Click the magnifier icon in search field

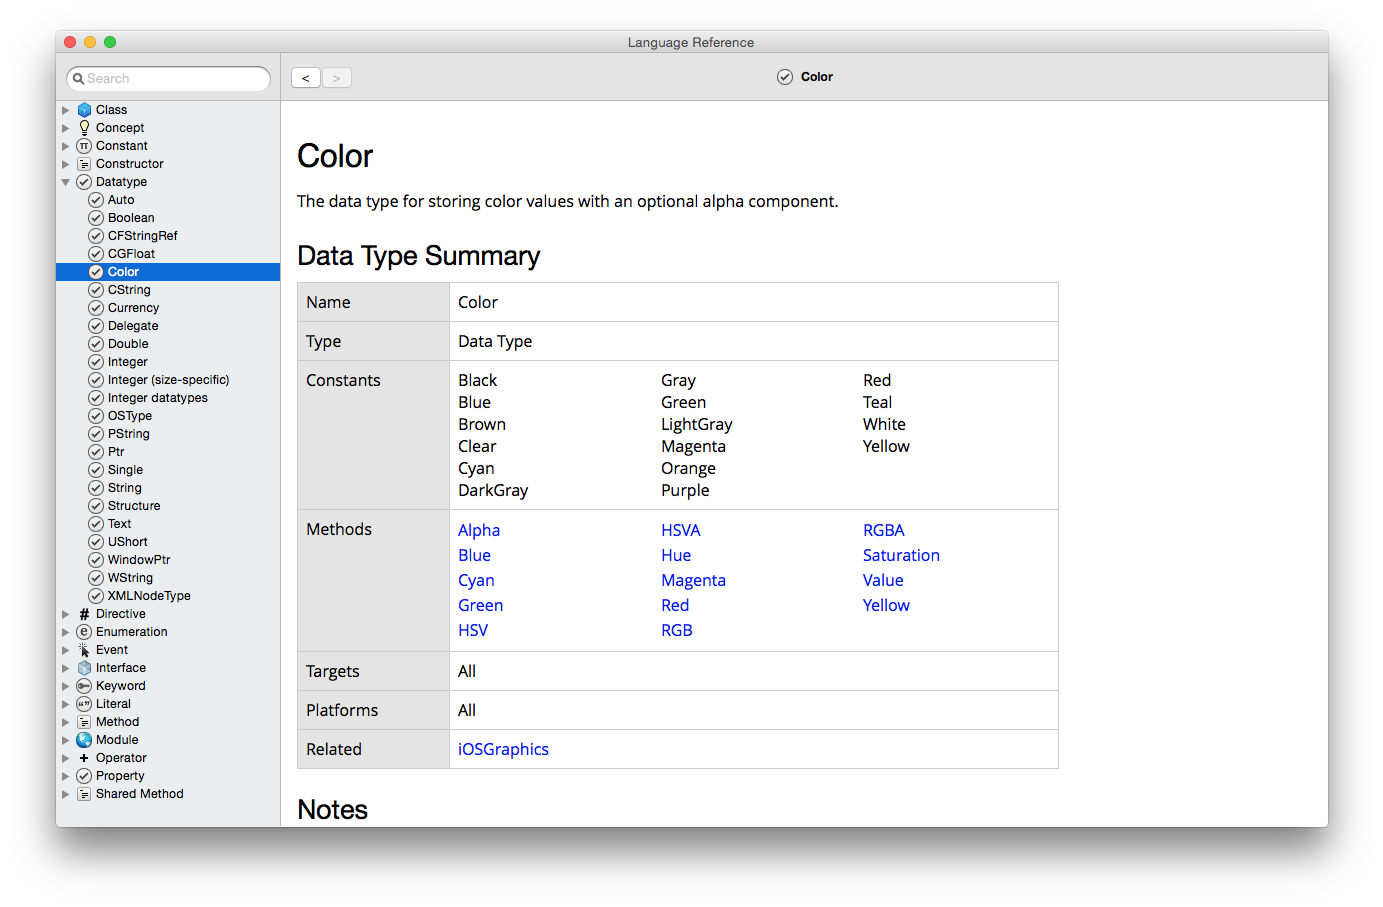(78, 79)
